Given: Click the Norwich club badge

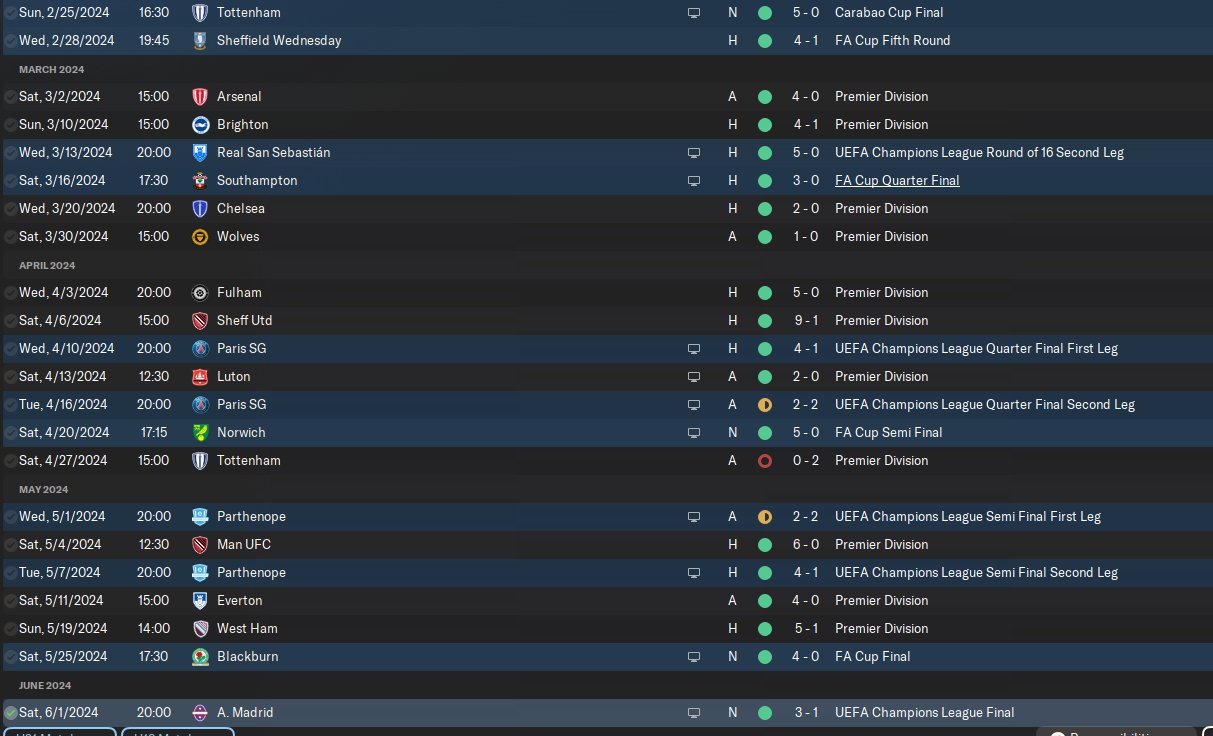Looking at the screenshot, I should click(x=200, y=433).
